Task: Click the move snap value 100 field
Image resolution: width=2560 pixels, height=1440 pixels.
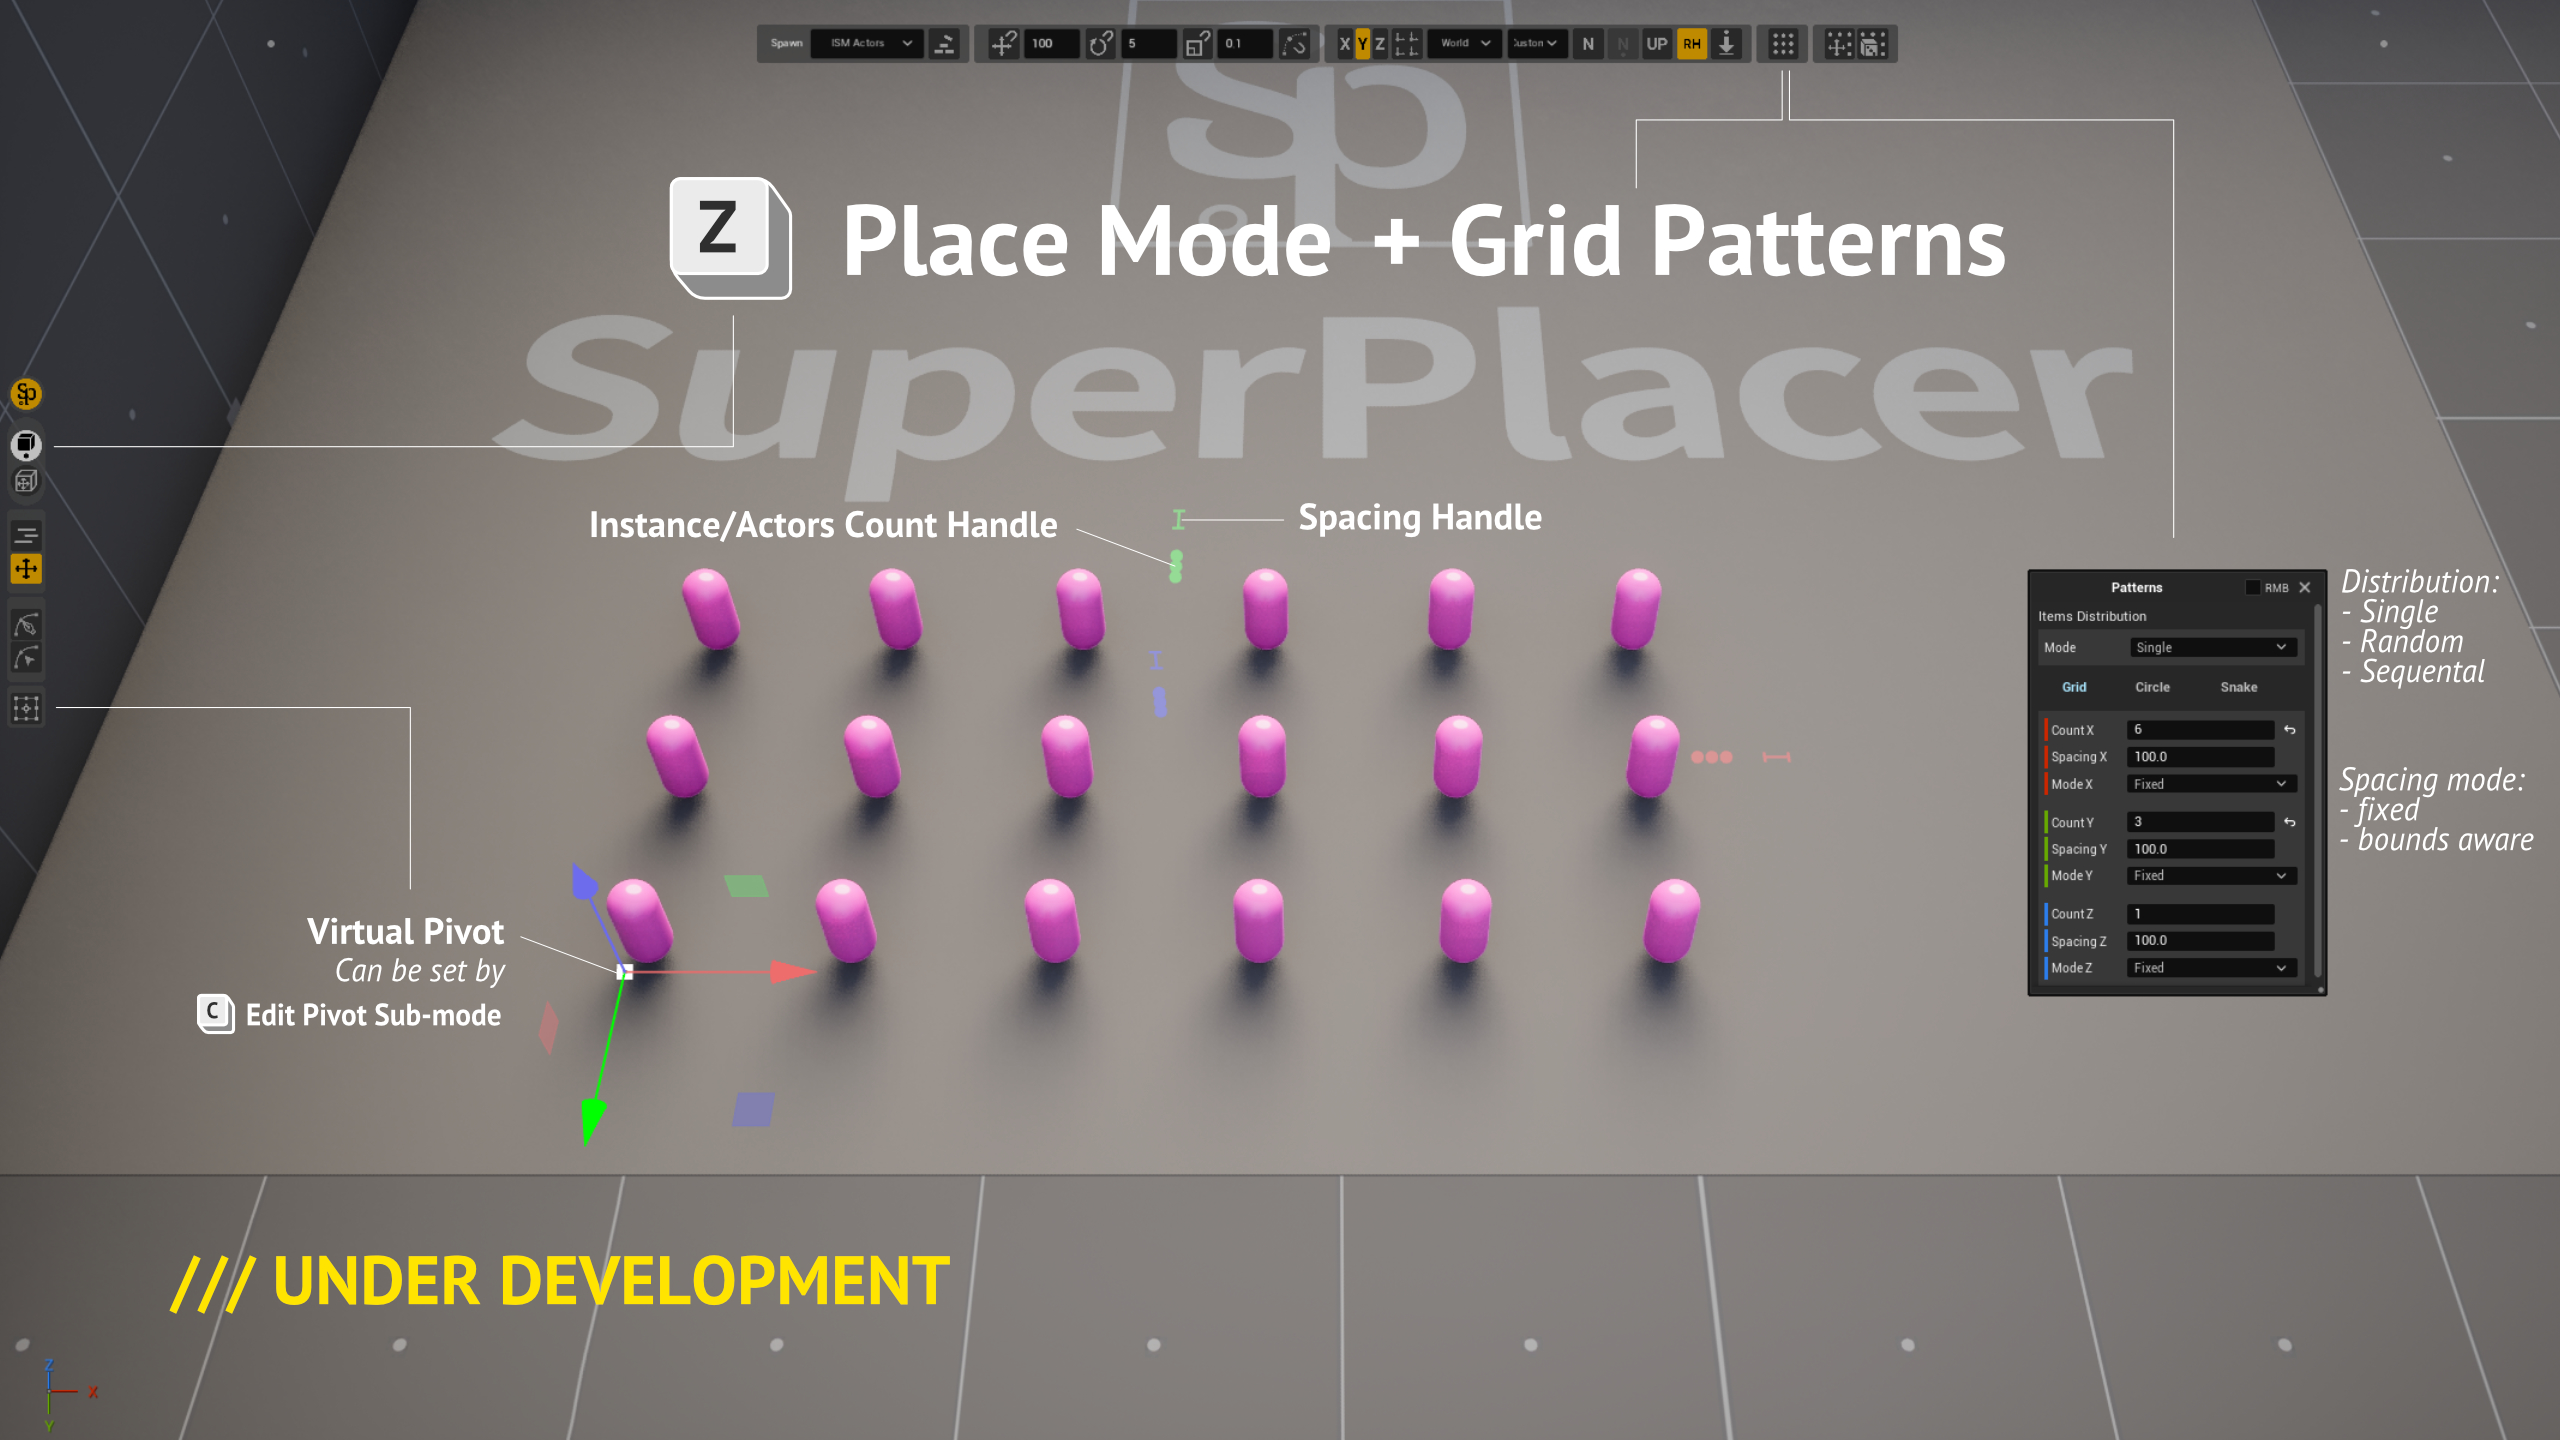Action: 1051,43
